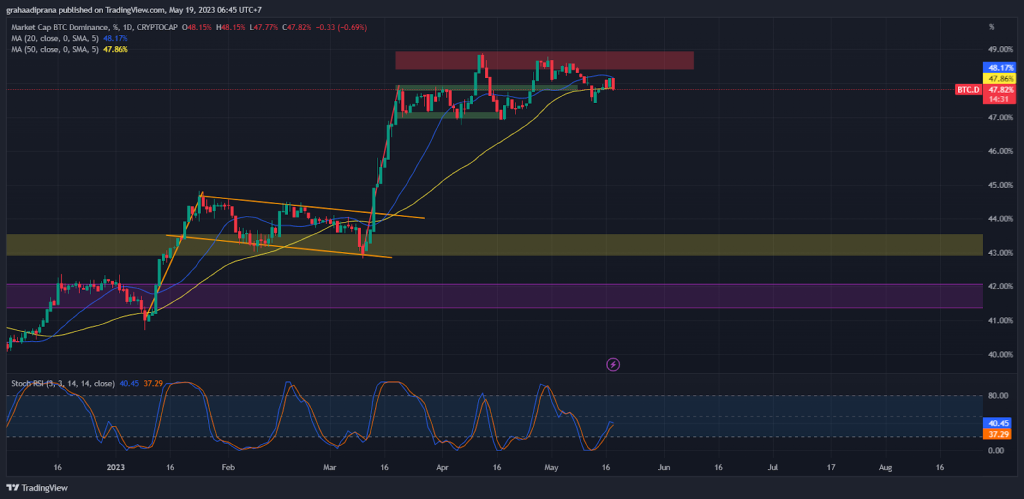This screenshot has height=499, width=1024.
Task: Click the change value -0.33 (-0.69%)
Action: click(341, 27)
